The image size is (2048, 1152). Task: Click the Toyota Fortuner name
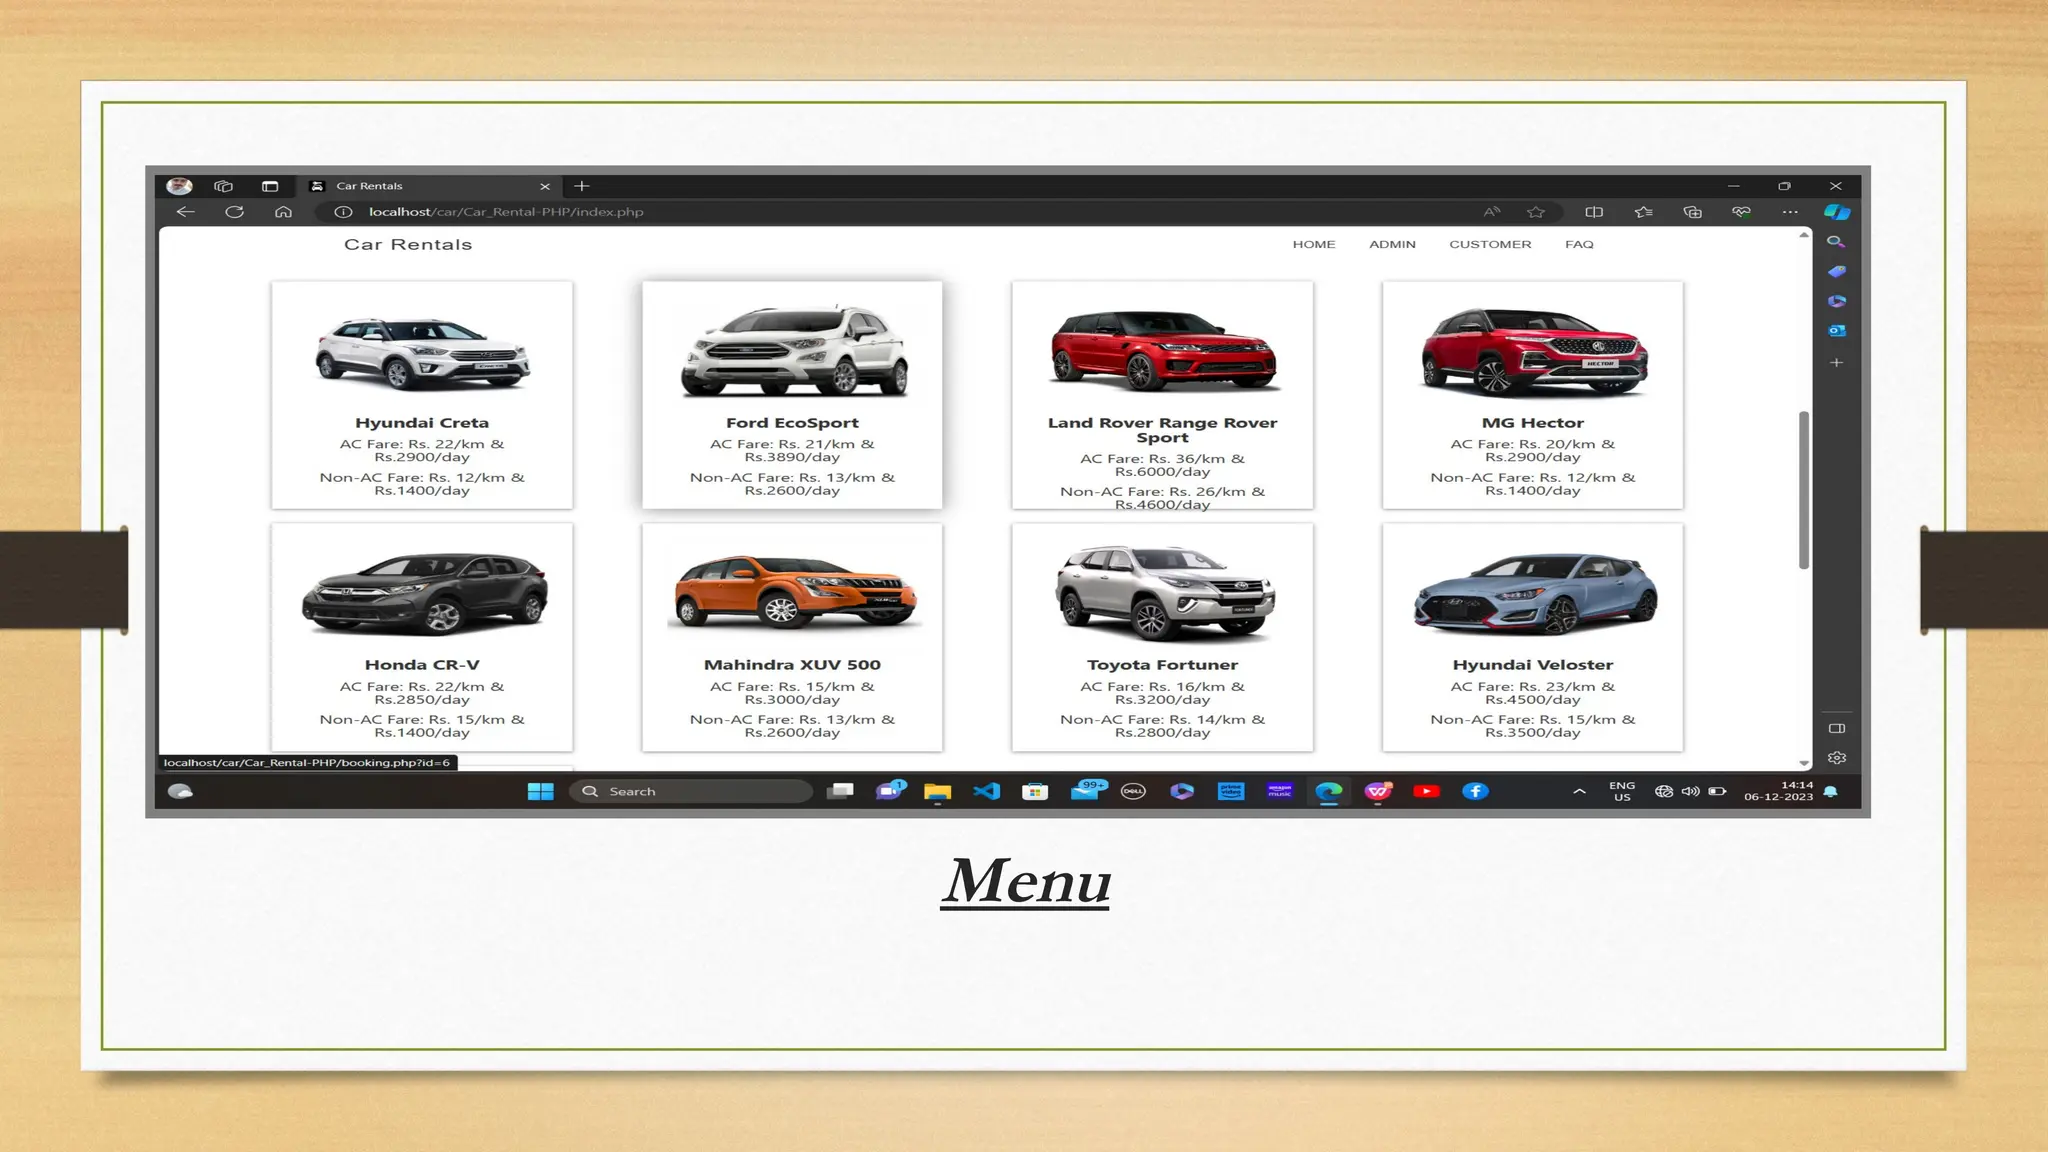click(x=1162, y=665)
